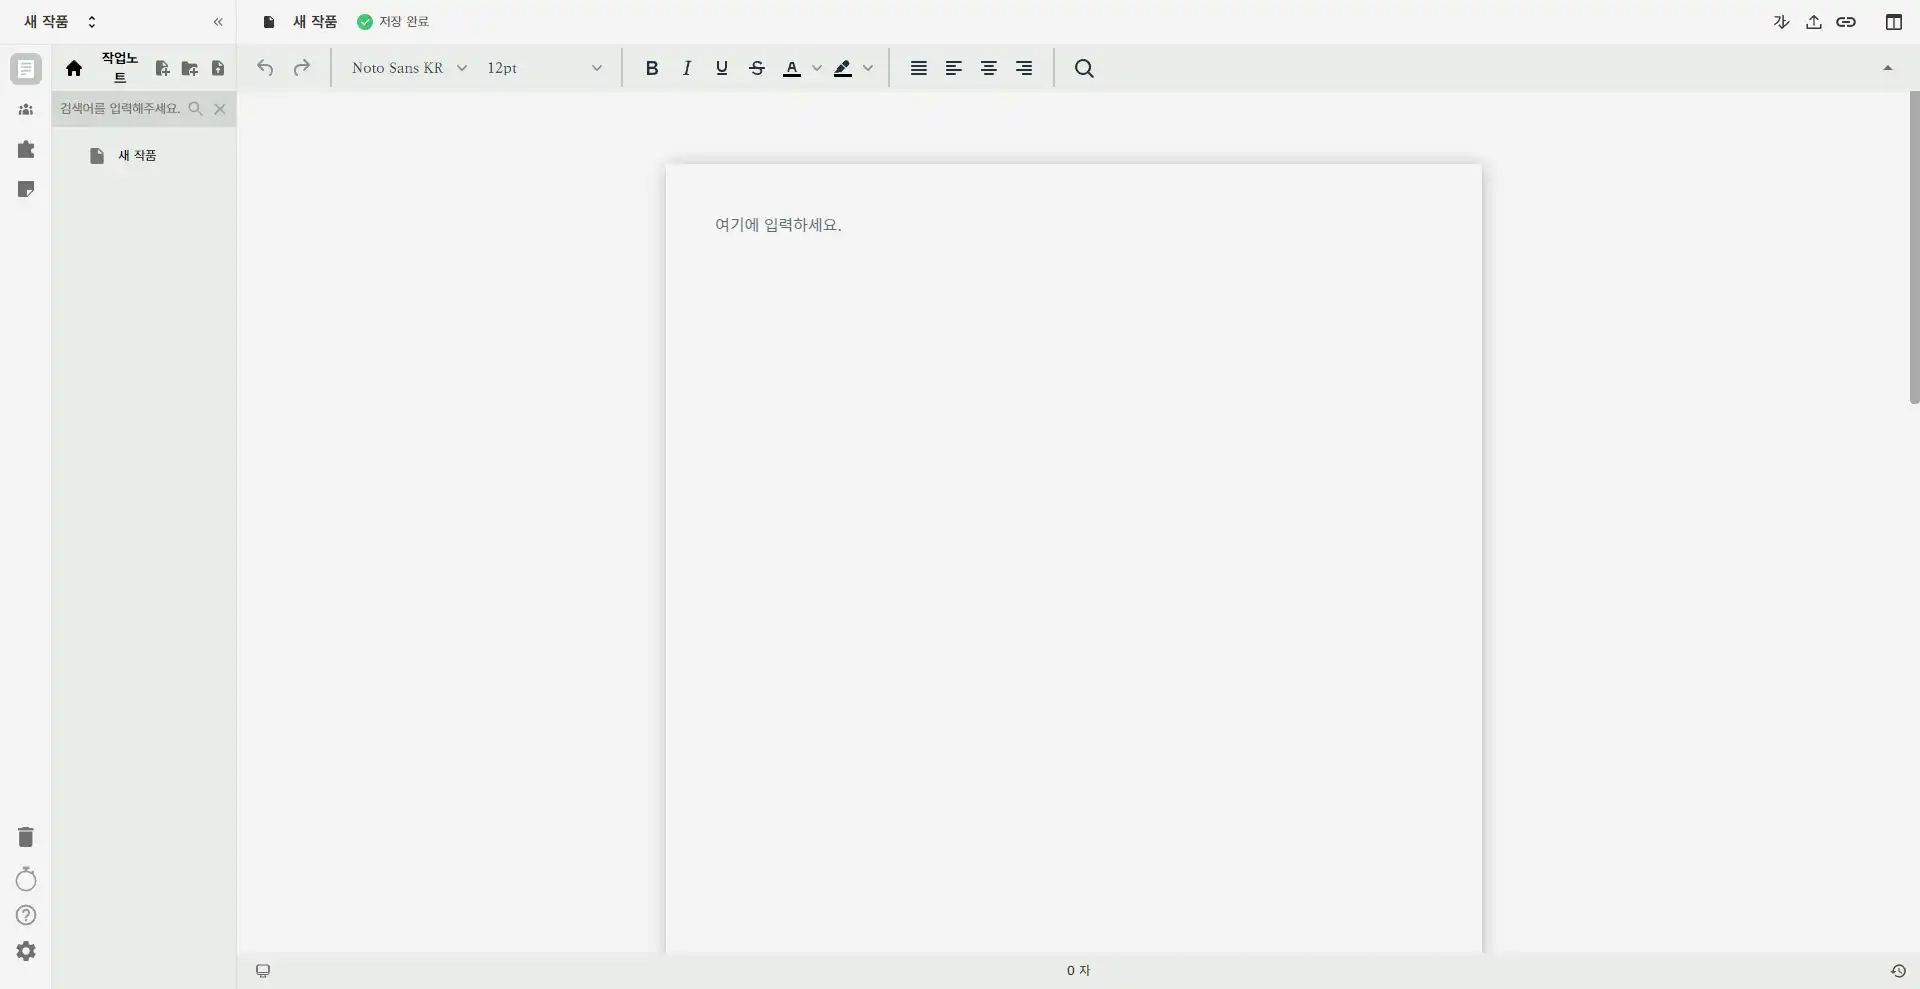Viewport: 1920px width, 989px height.
Task: Align text to the right
Action: click(1024, 68)
